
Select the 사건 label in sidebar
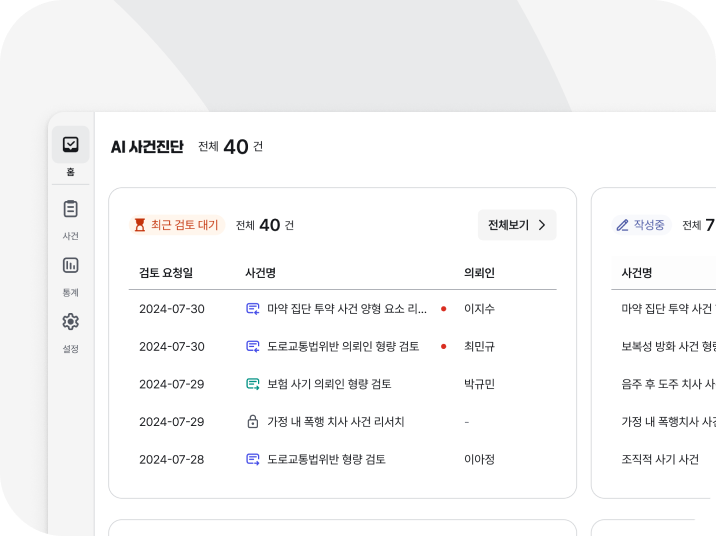(x=70, y=236)
